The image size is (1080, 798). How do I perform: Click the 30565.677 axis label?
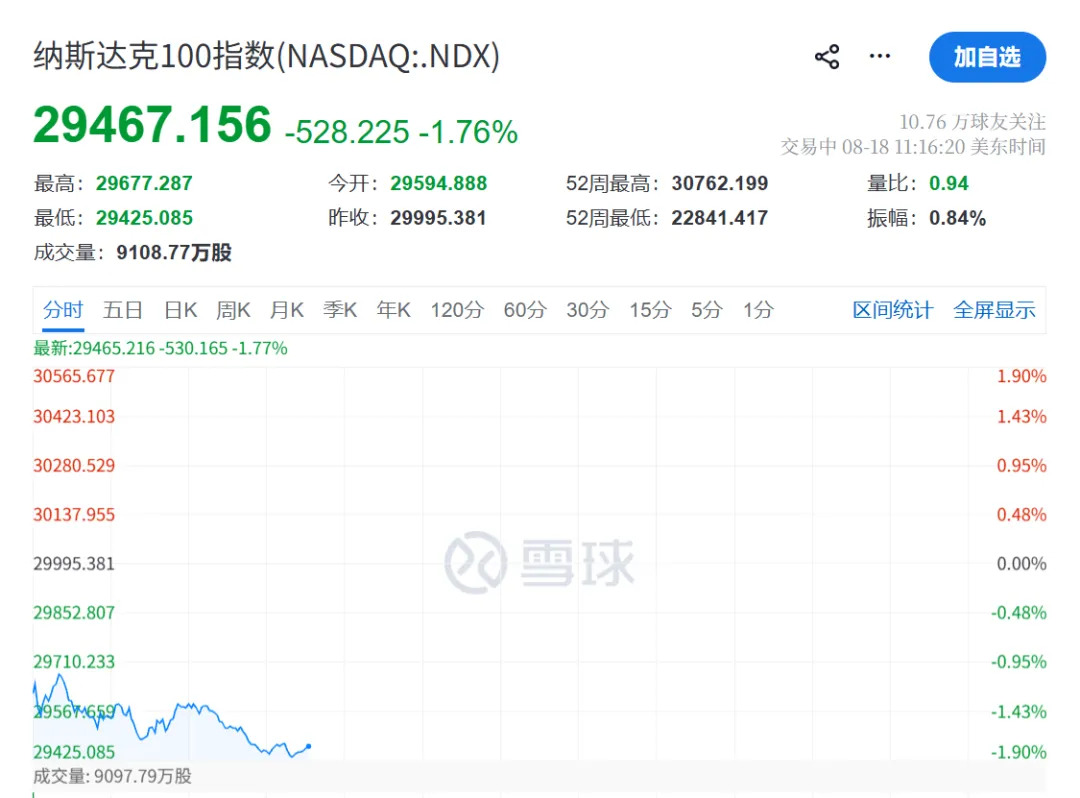[74, 376]
